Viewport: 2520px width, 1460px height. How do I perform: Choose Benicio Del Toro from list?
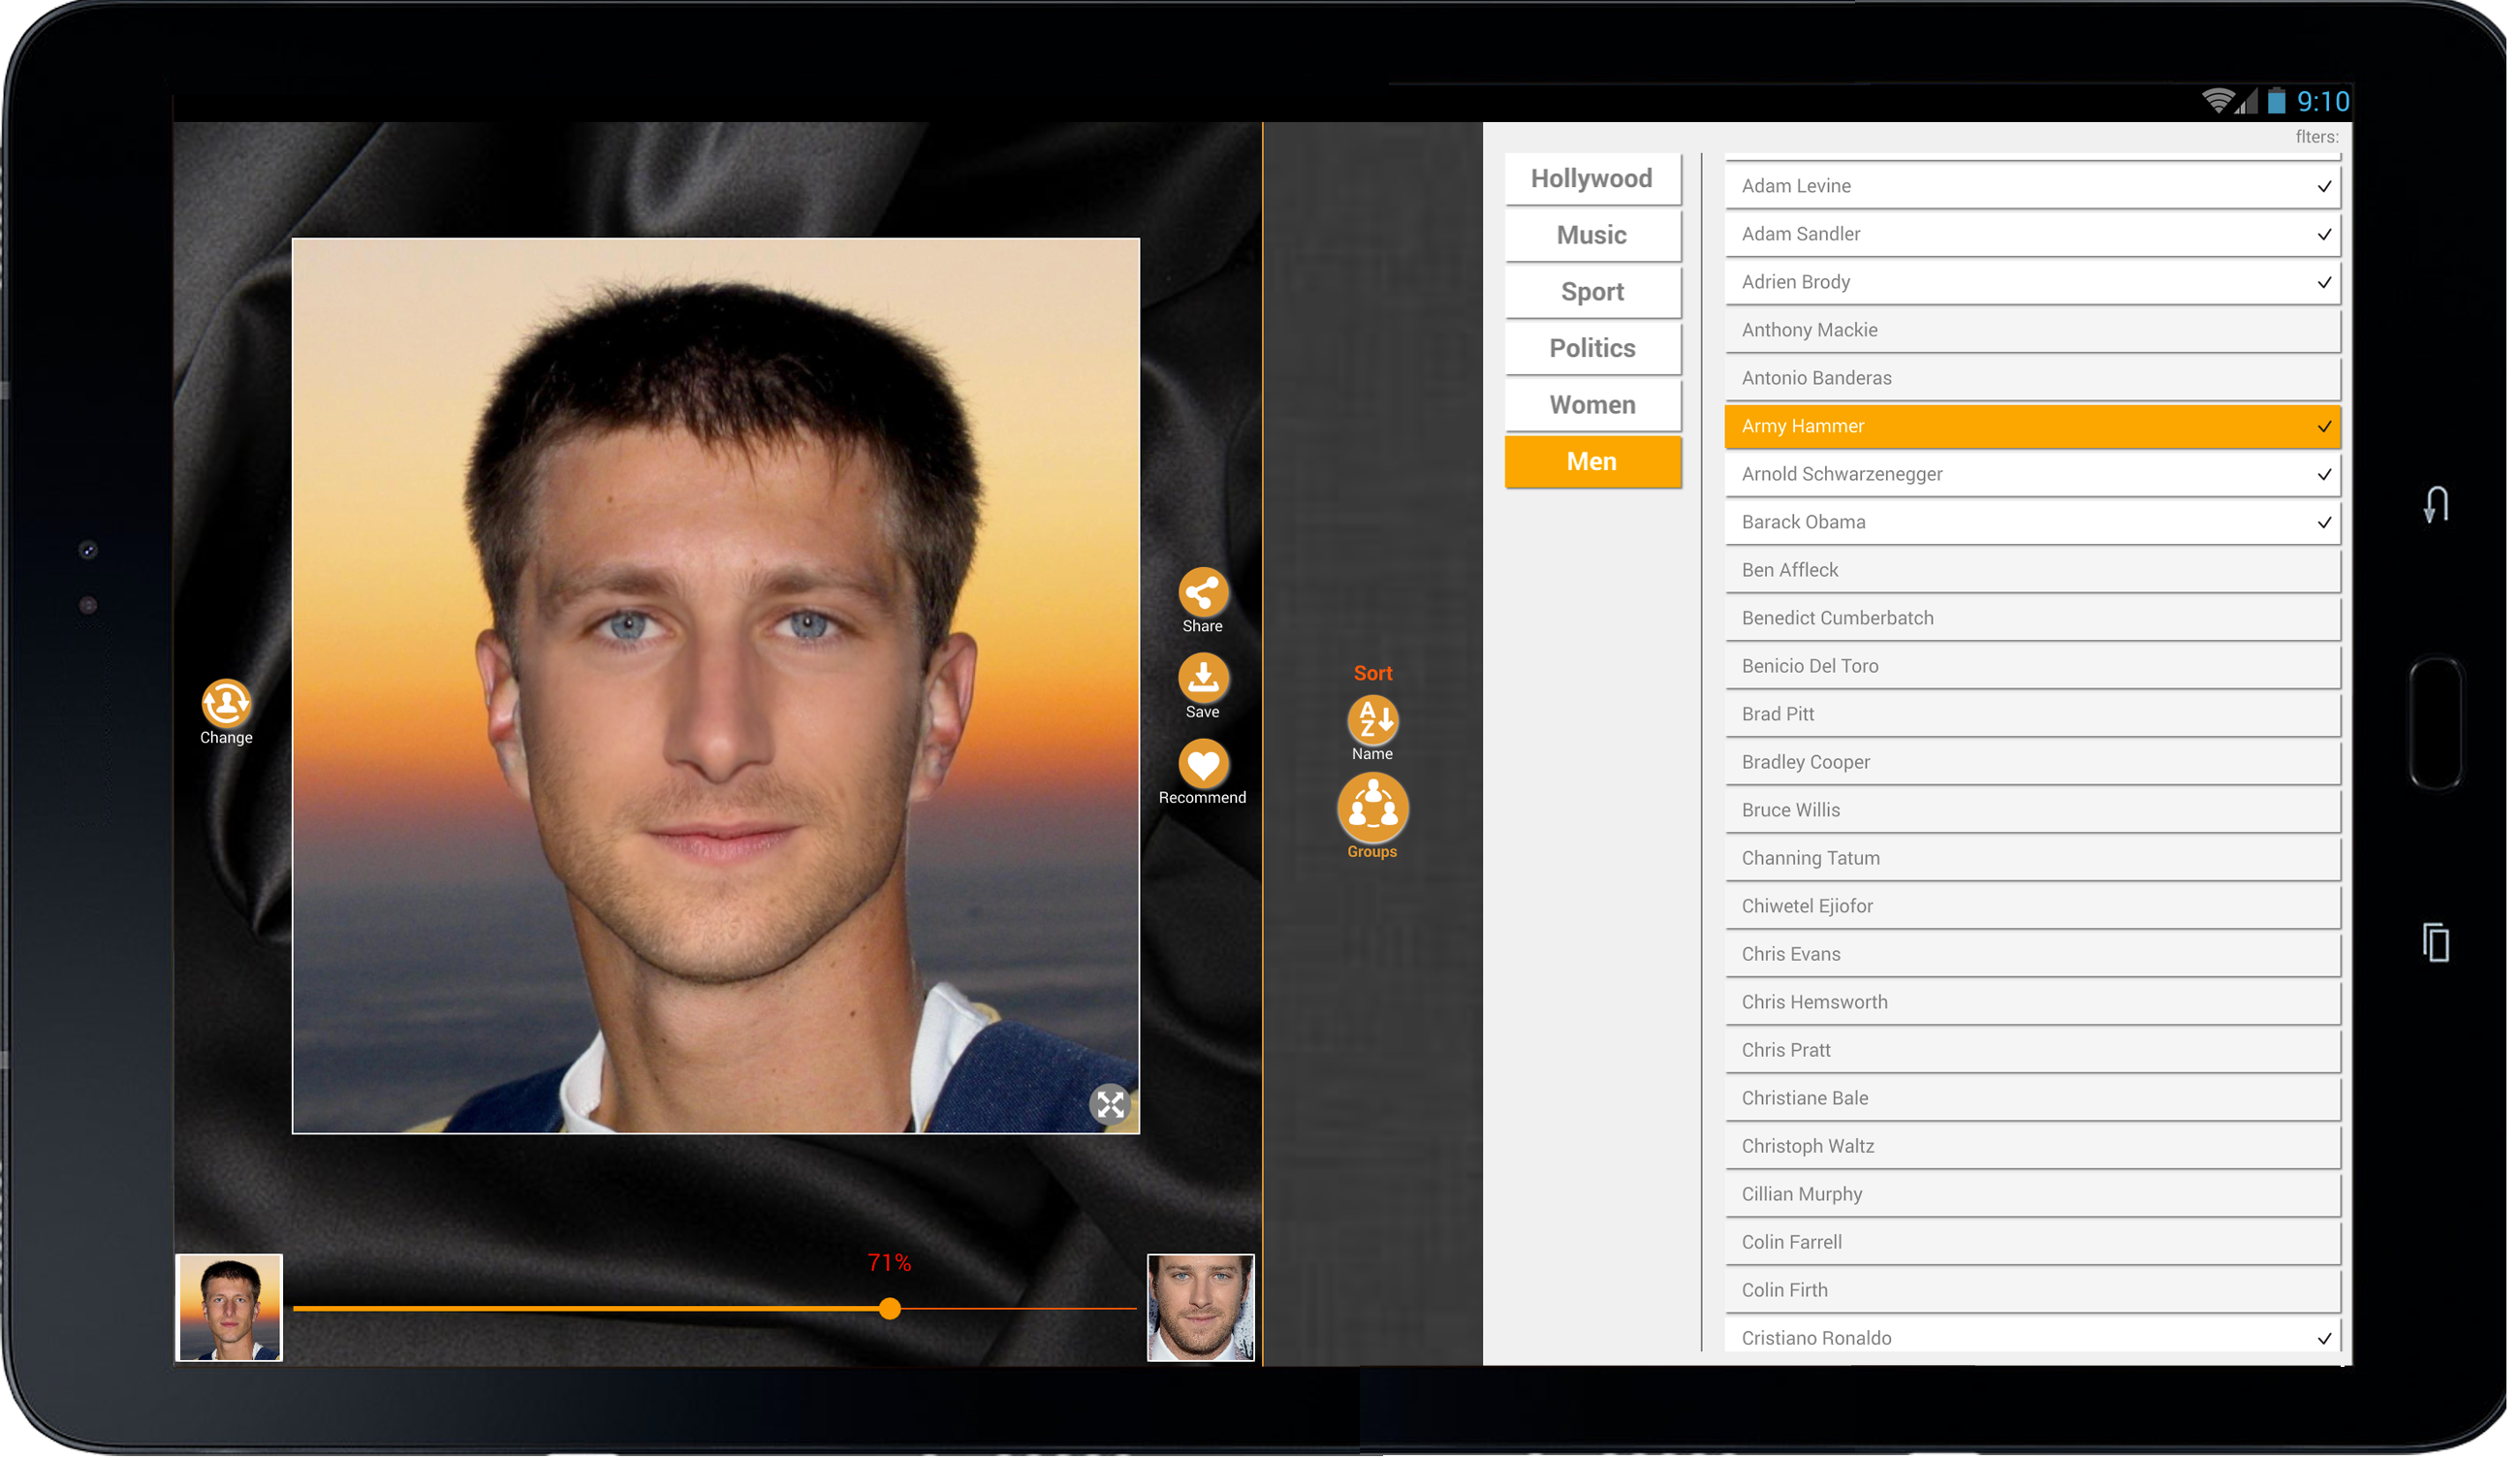pyautogui.click(x=2032, y=666)
